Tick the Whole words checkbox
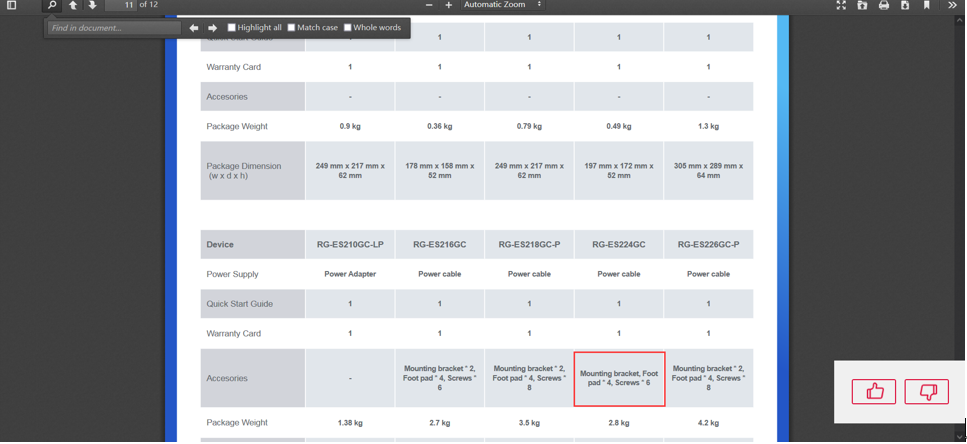 pos(348,28)
